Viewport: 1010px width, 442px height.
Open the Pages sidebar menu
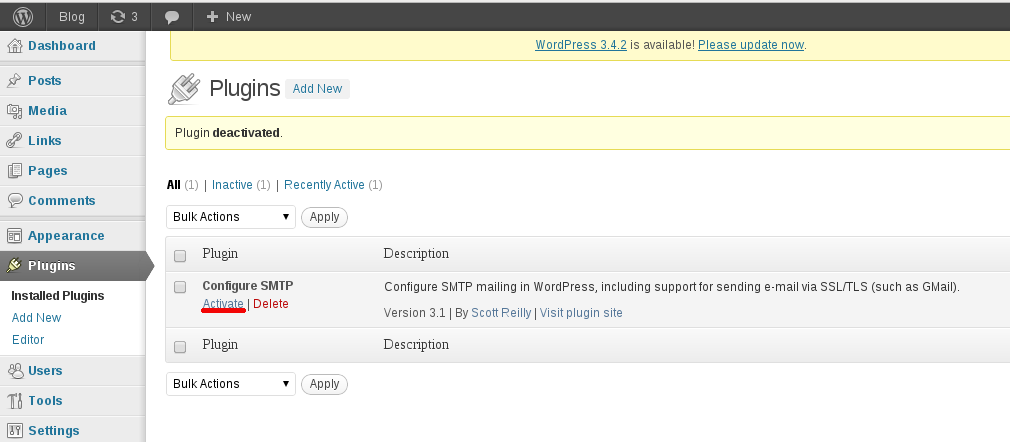(x=48, y=171)
